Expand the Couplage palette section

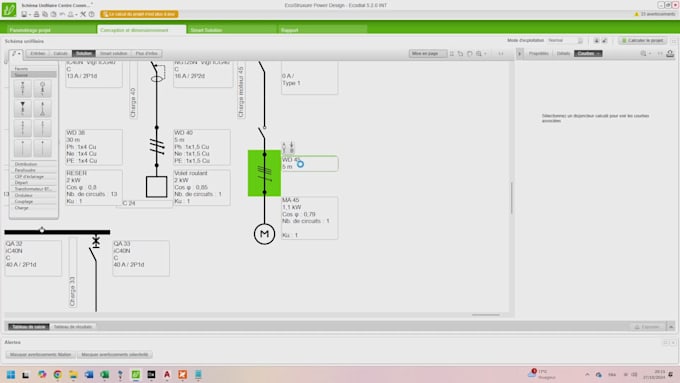point(34,202)
